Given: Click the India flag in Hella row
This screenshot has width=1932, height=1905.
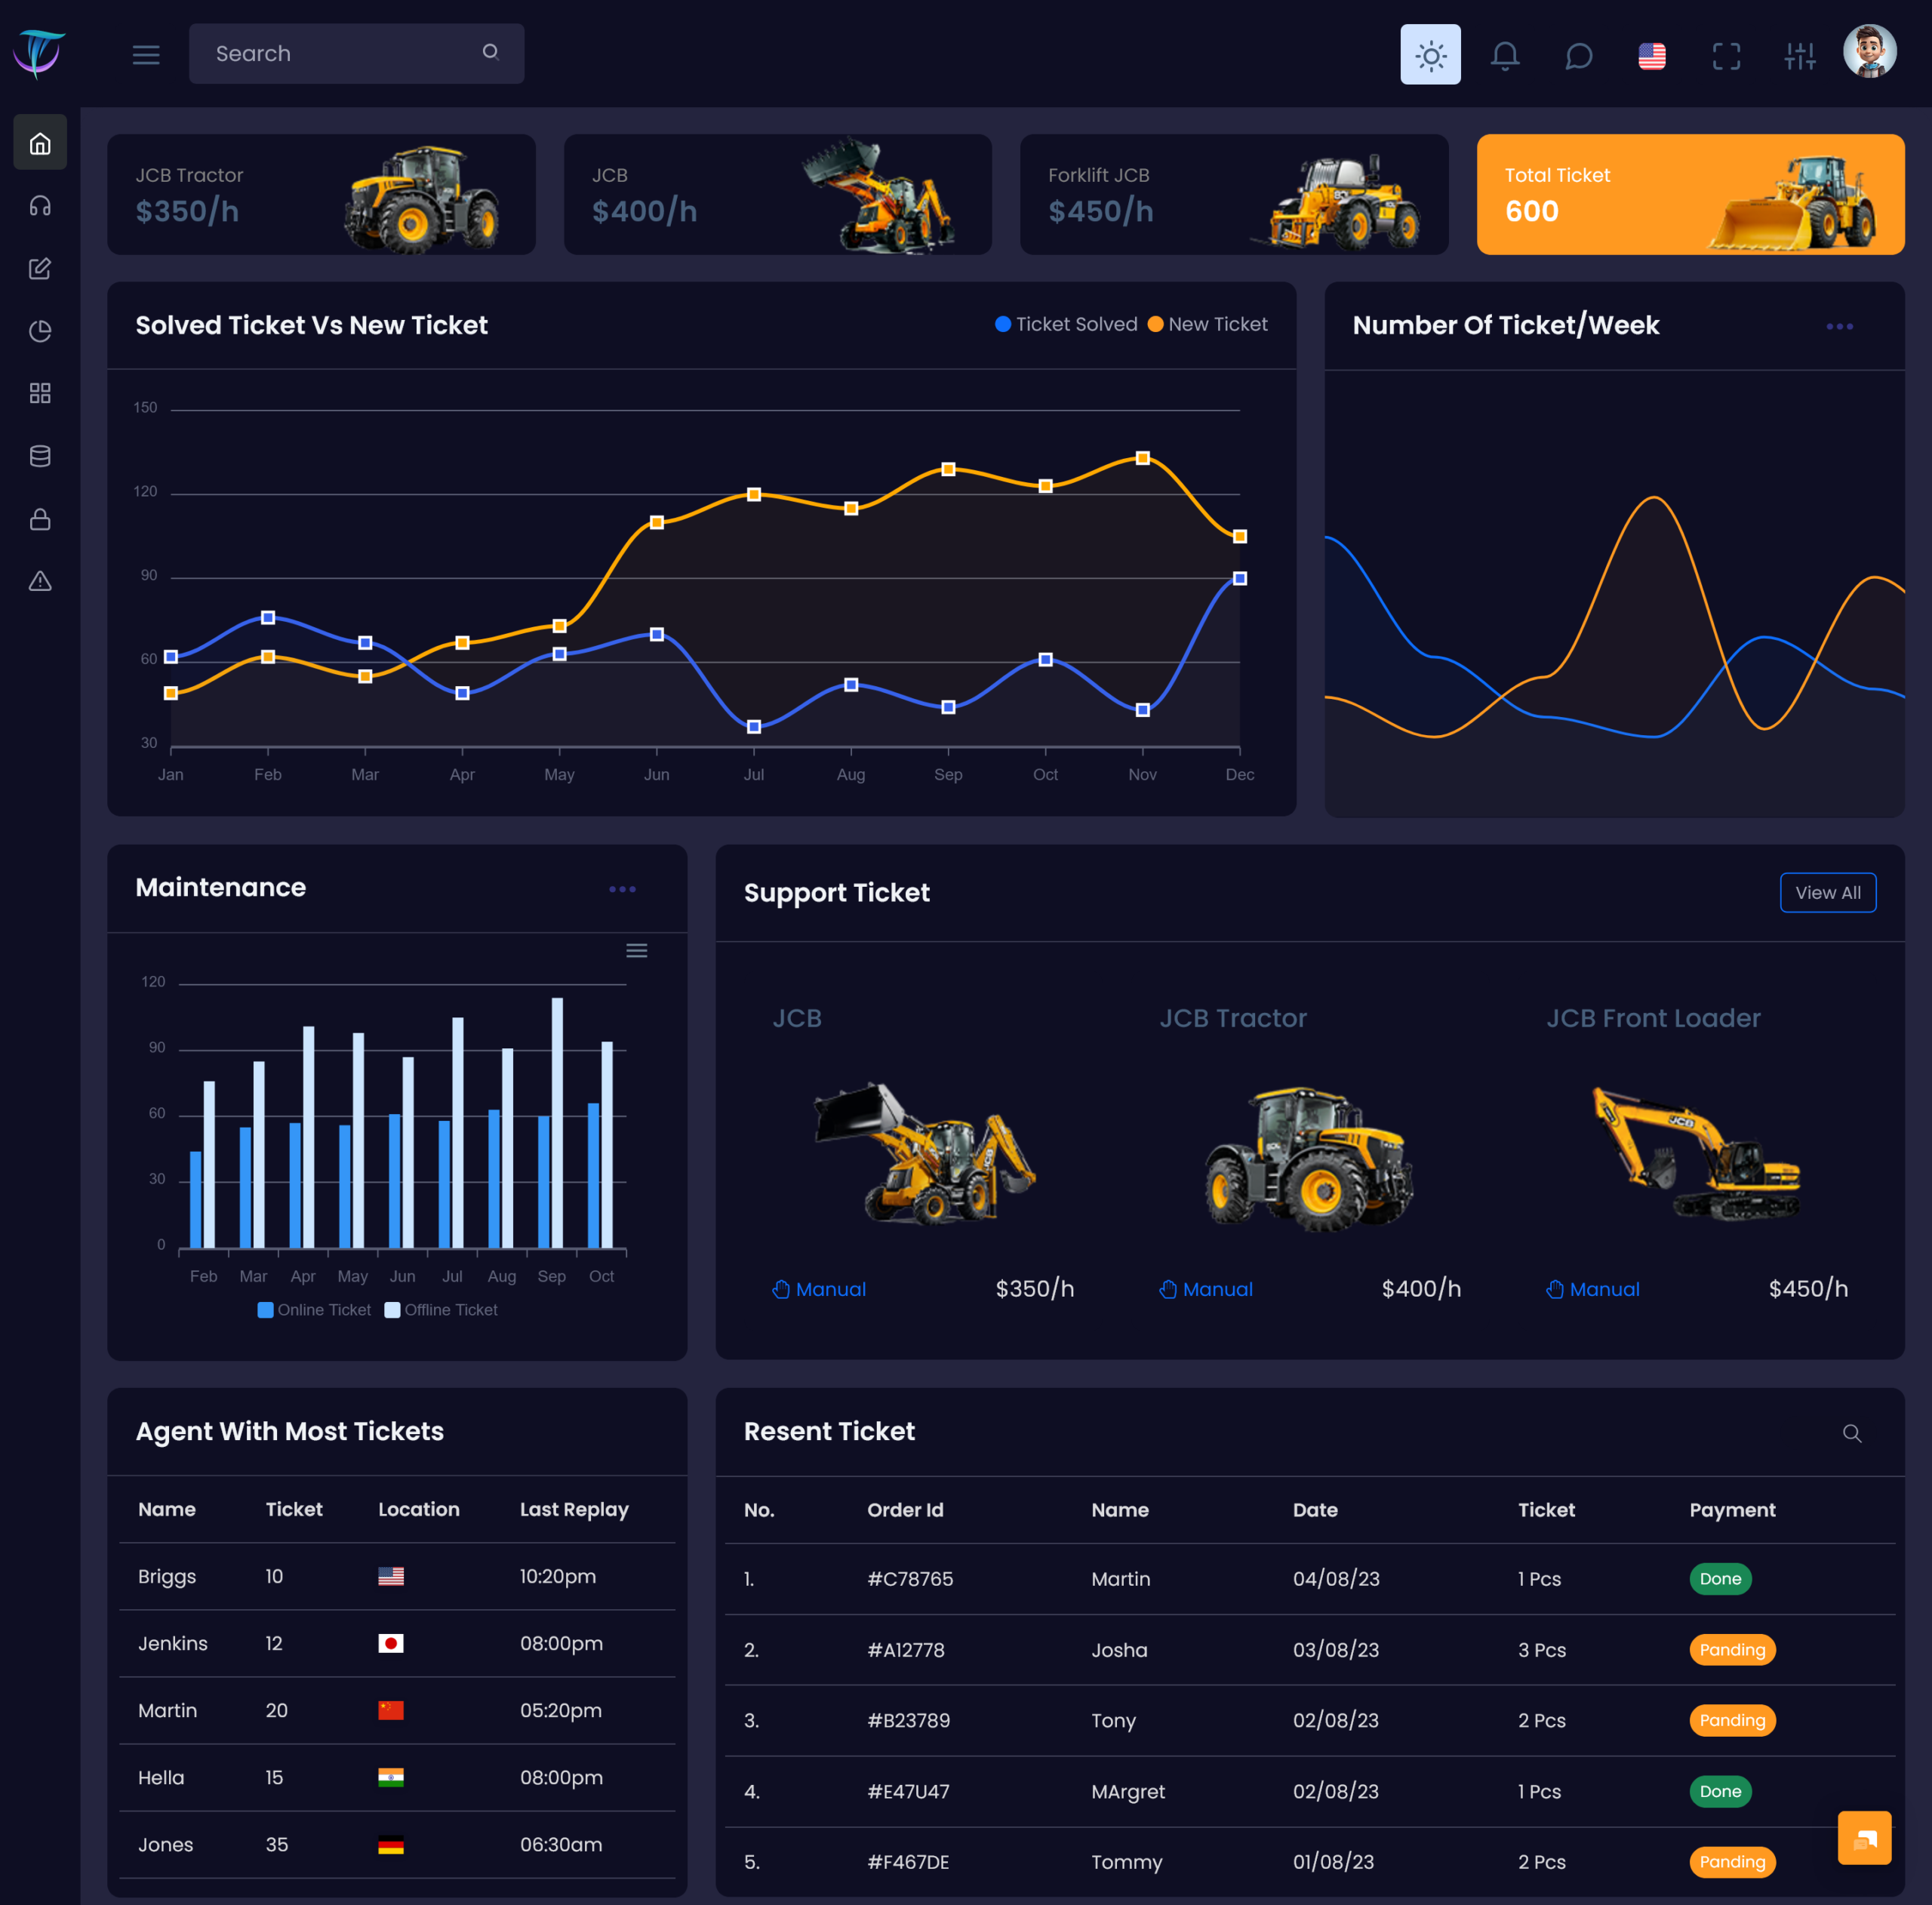Looking at the screenshot, I should [x=391, y=1777].
